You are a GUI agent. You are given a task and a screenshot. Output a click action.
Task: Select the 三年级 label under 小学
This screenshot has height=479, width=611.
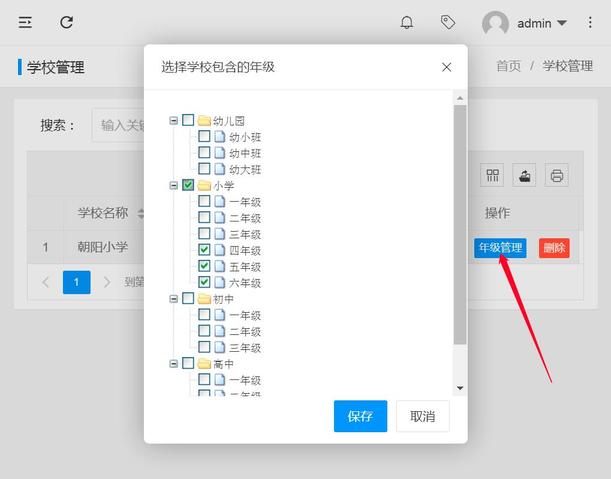click(245, 234)
